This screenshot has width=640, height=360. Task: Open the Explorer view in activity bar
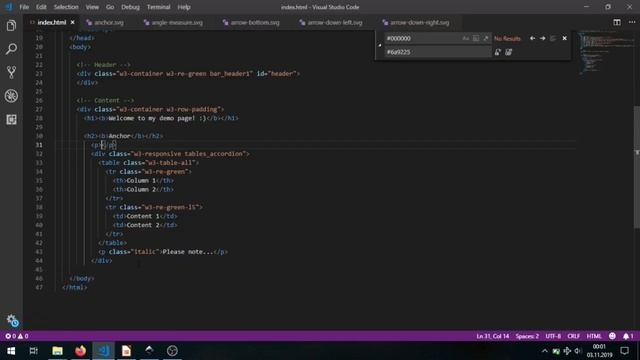click(11, 26)
